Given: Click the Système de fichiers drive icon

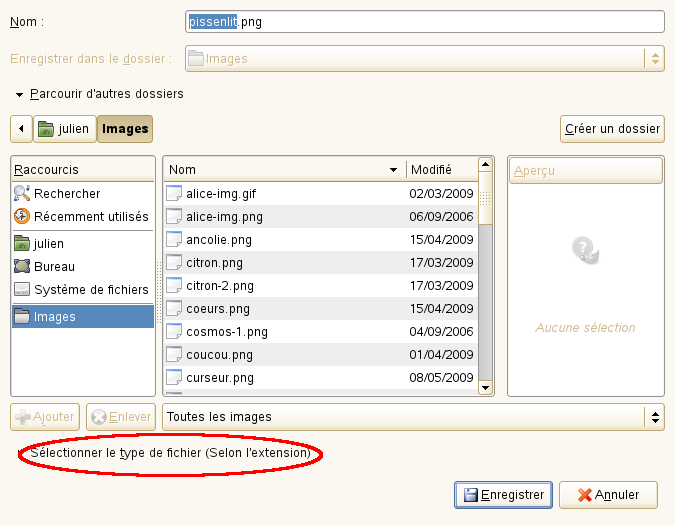Looking at the screenshot, I should coord(22,289).
